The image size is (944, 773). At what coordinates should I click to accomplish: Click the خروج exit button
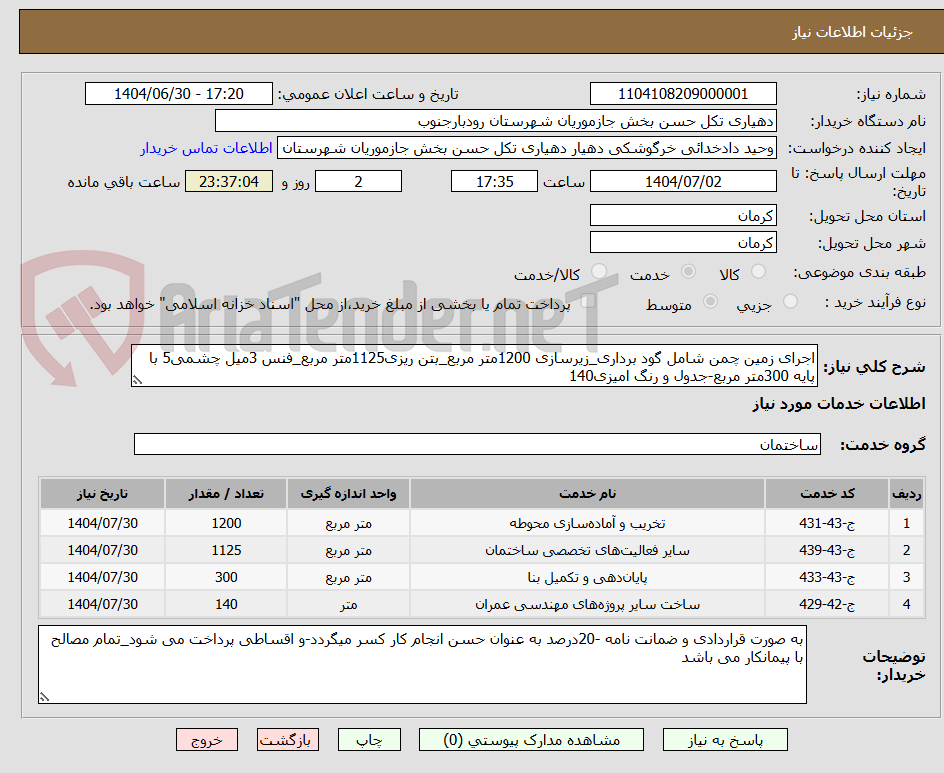tap(207, 740)
